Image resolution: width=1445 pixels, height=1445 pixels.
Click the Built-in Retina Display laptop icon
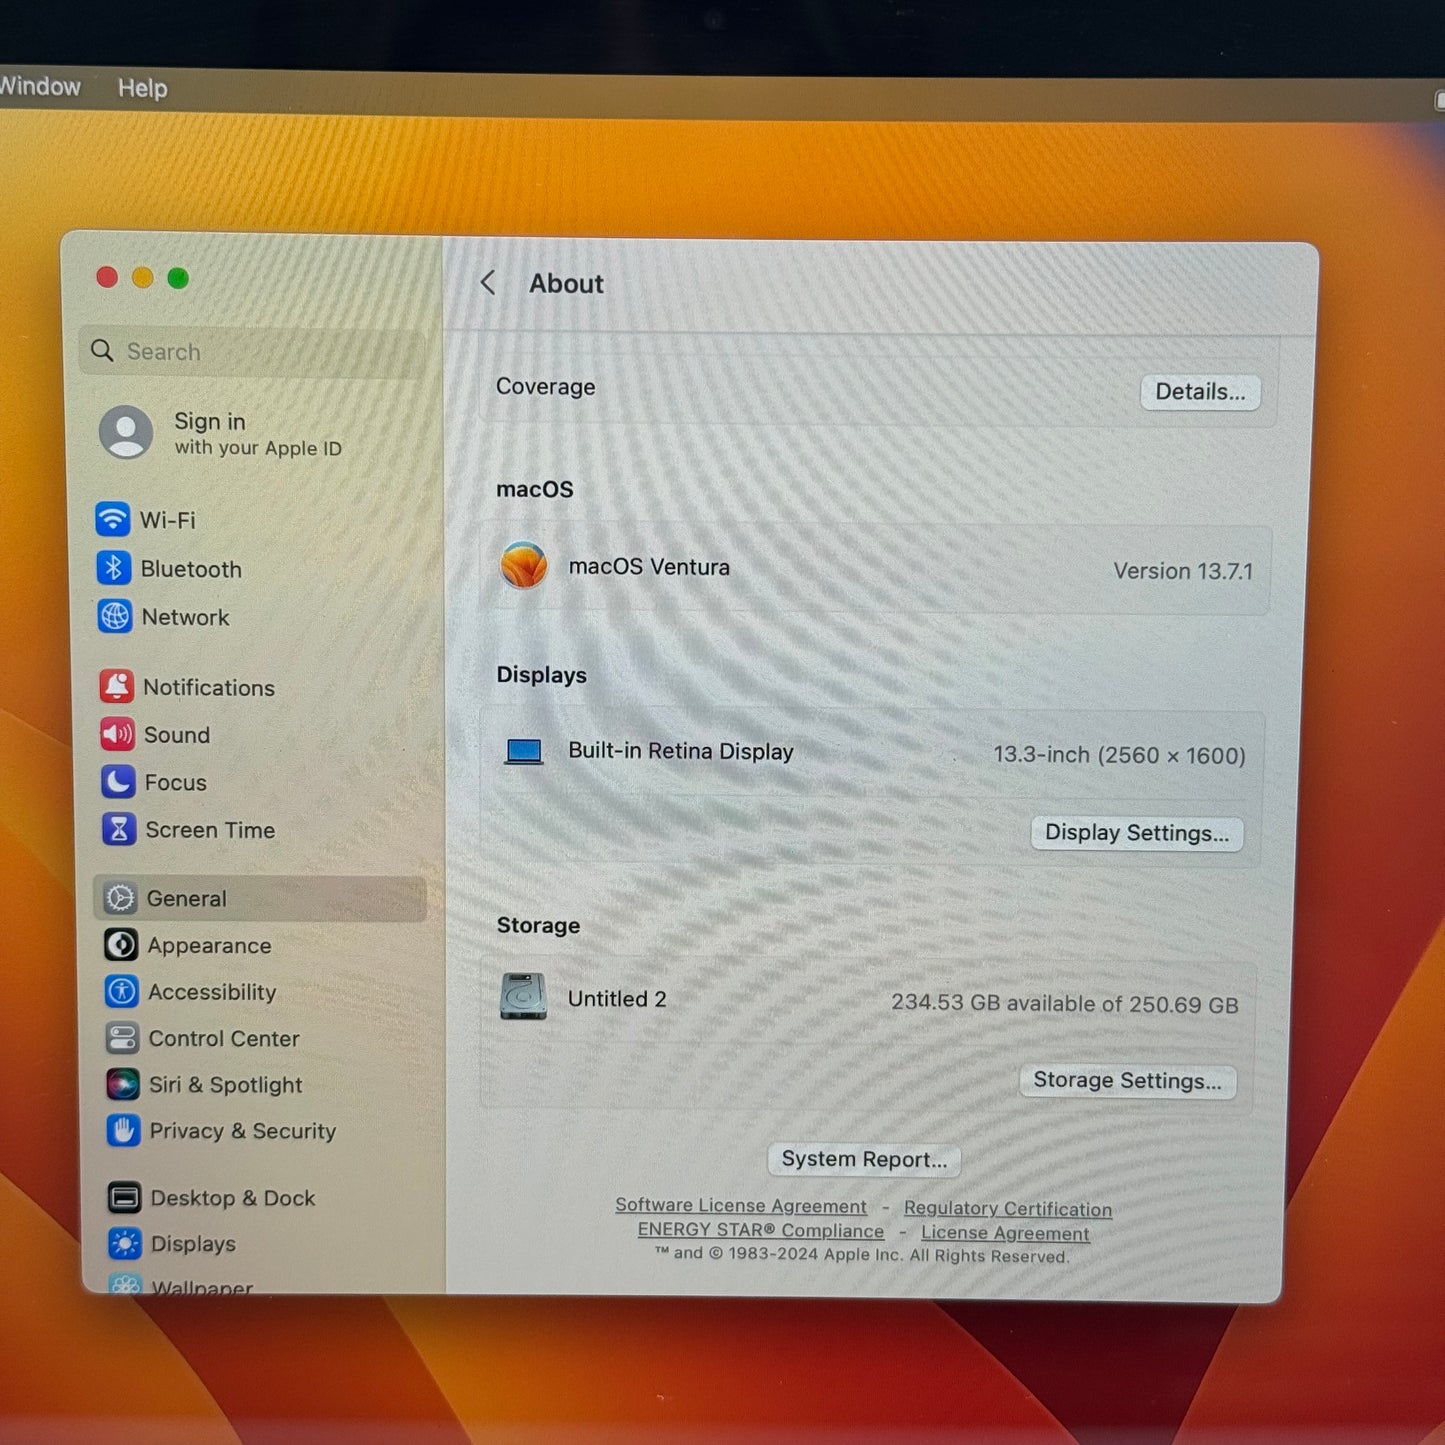[524, 751]
